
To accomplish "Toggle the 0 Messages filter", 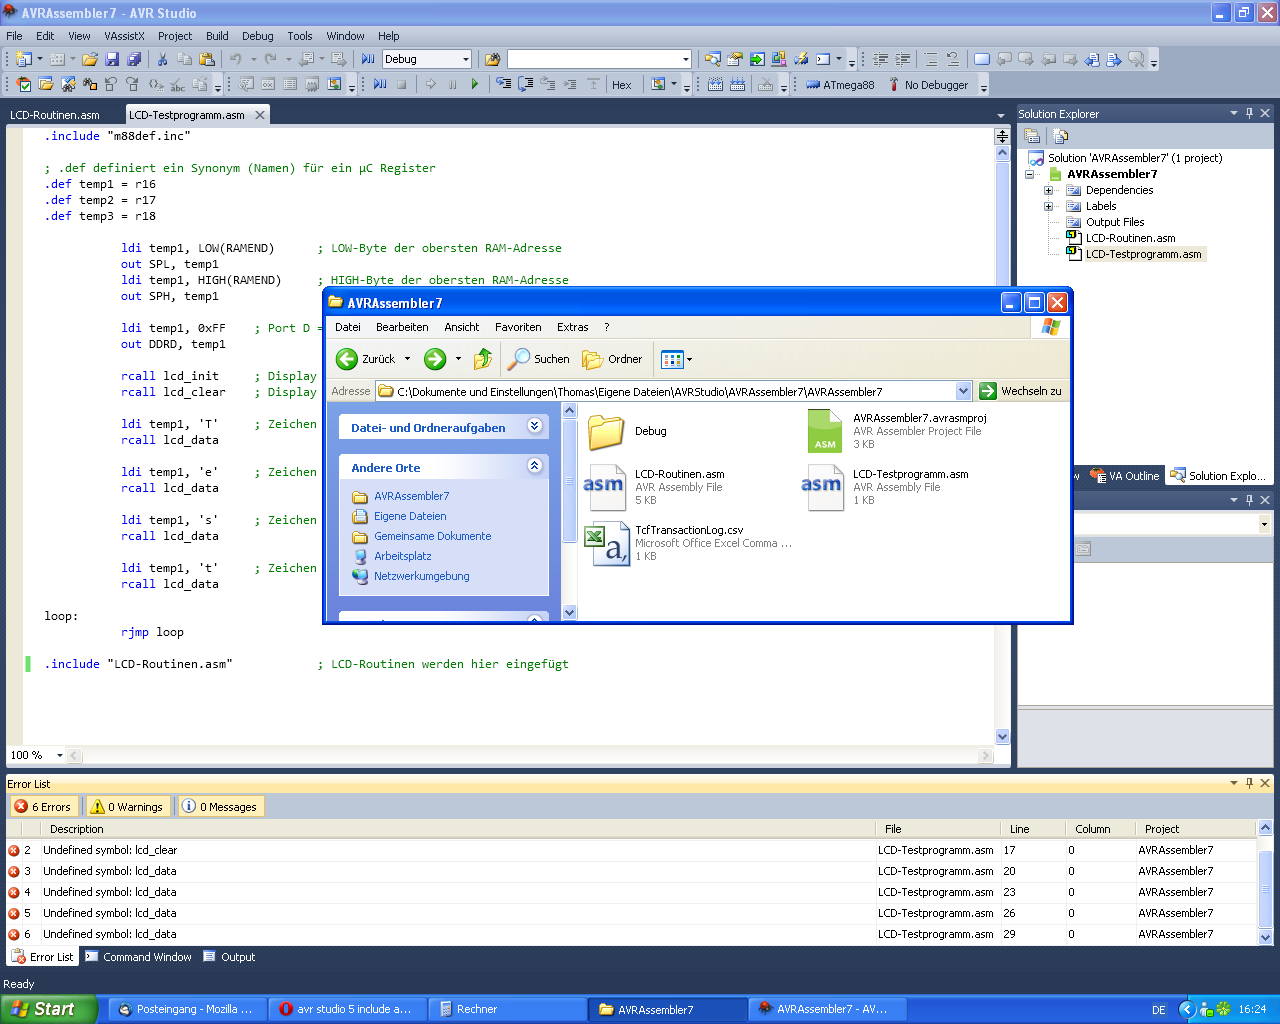I will [x=221, y=806].
